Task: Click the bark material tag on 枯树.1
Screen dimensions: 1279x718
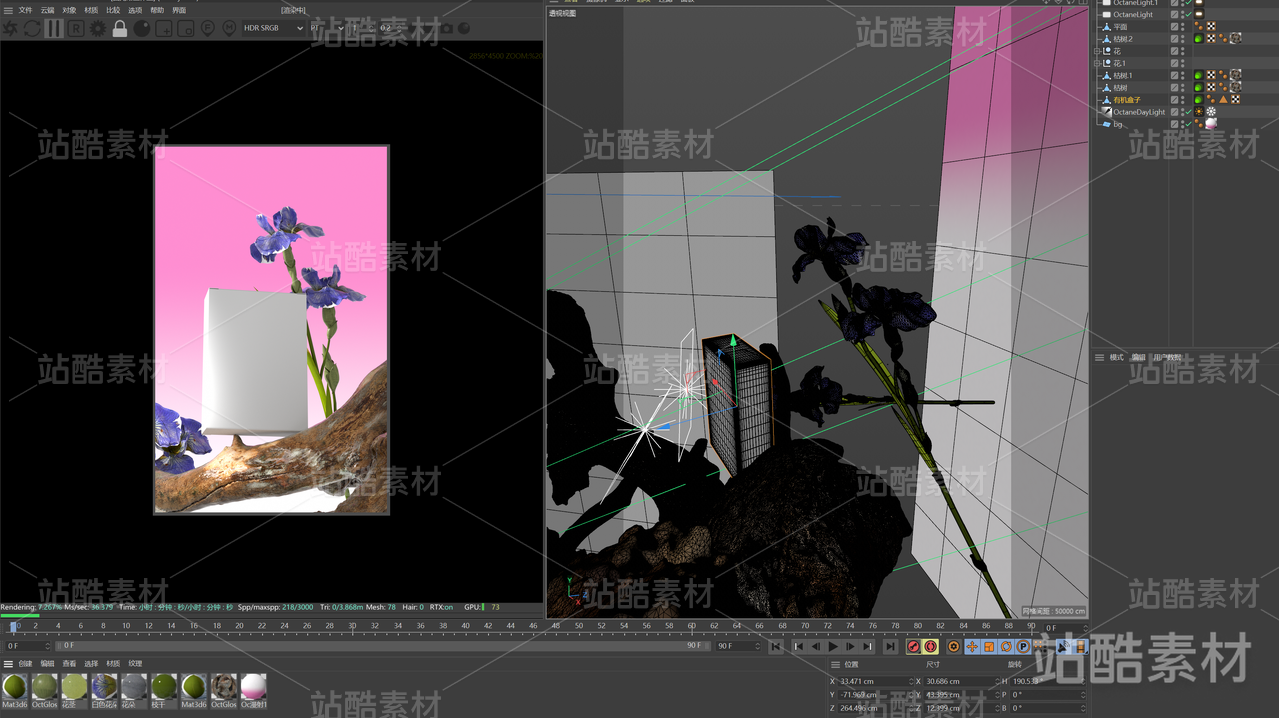Action: pyautogui.click(x=1236, y=75)
